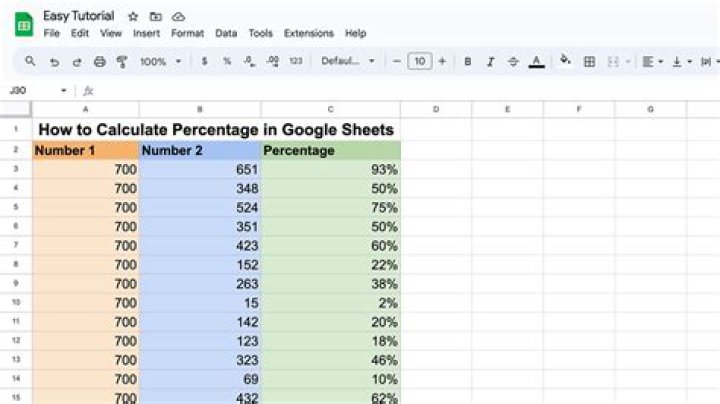This screenshot has width=720, height=404.
Task: Click the move to folder icon
Action: (x=156, y=17)
